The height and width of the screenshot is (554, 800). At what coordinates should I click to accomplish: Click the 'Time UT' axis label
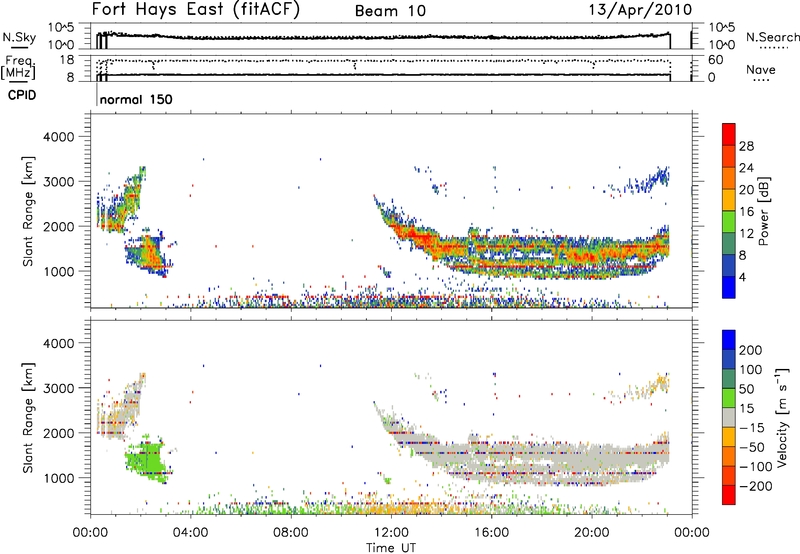[391, 548]
